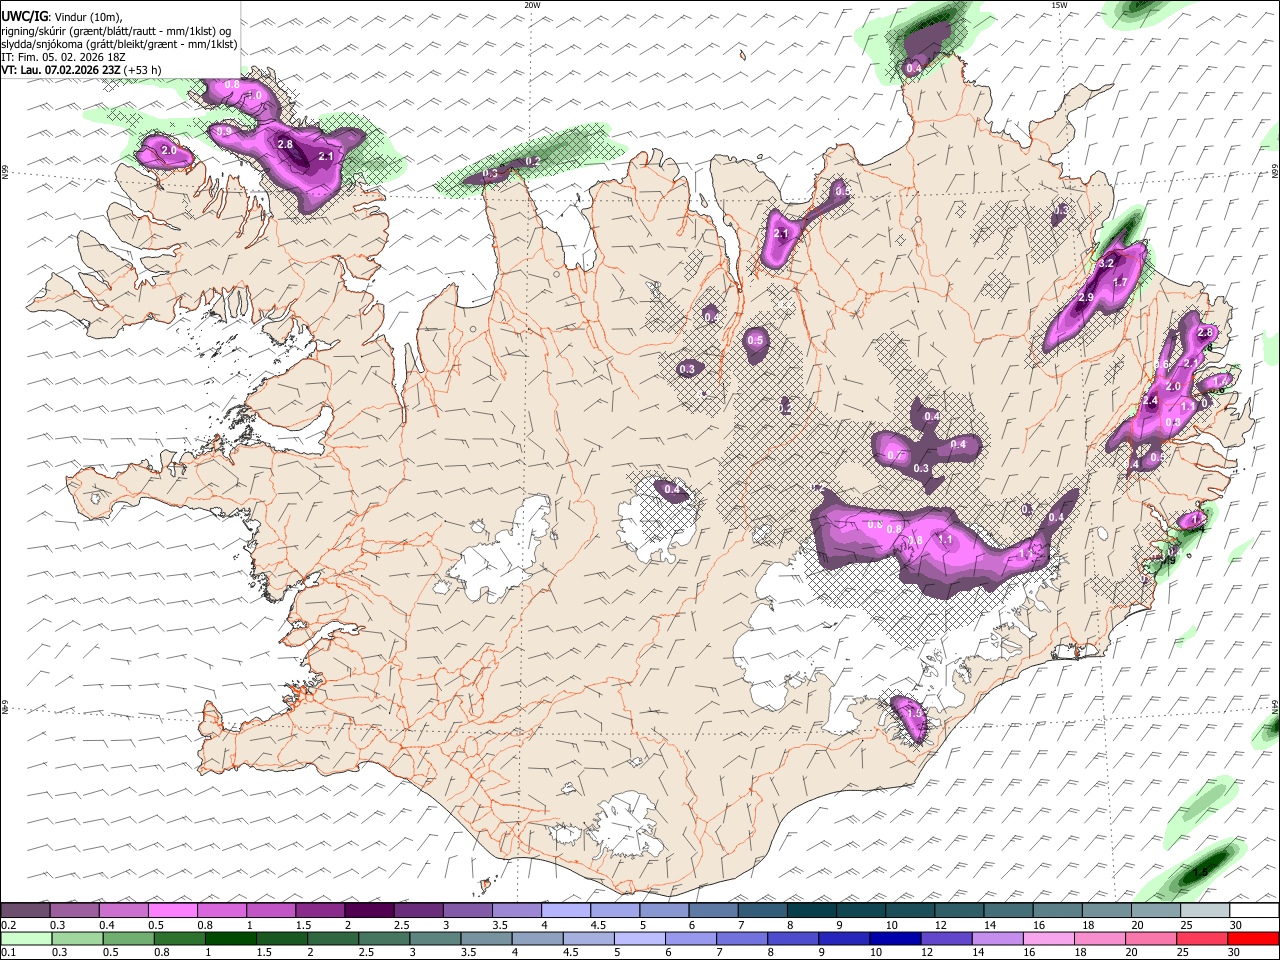This screenshot has height=960, width=1280.
Task: Click the lower-row swatch between 2.5 and 3
Action: 383,938
